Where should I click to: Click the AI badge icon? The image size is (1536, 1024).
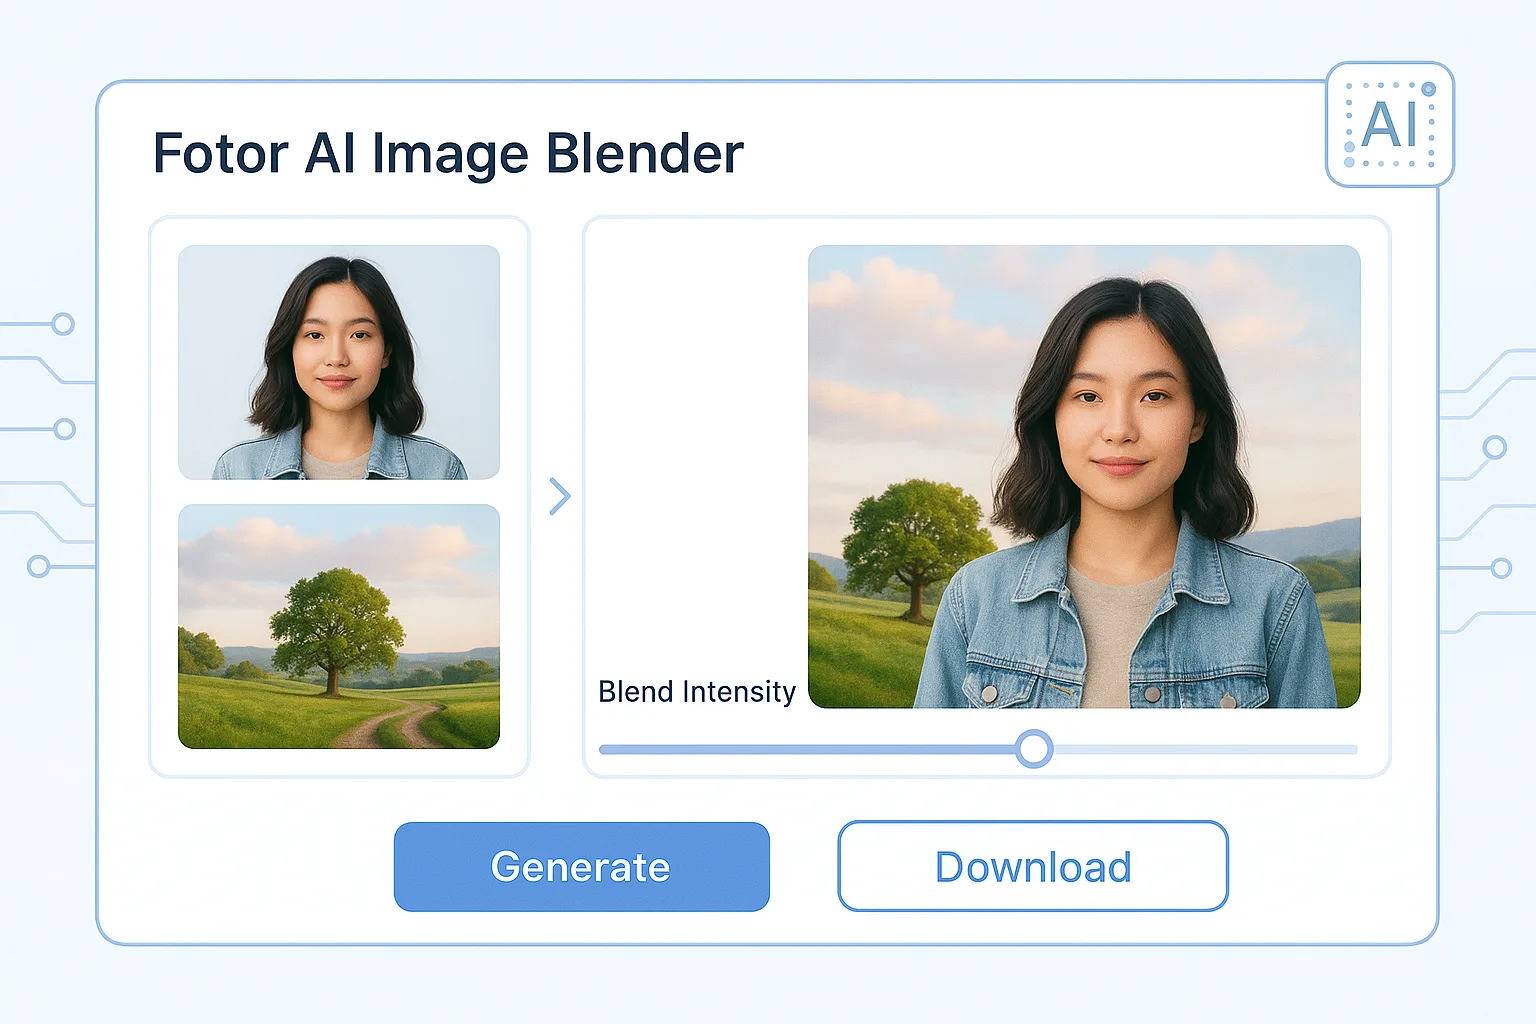click(1390, 125)
